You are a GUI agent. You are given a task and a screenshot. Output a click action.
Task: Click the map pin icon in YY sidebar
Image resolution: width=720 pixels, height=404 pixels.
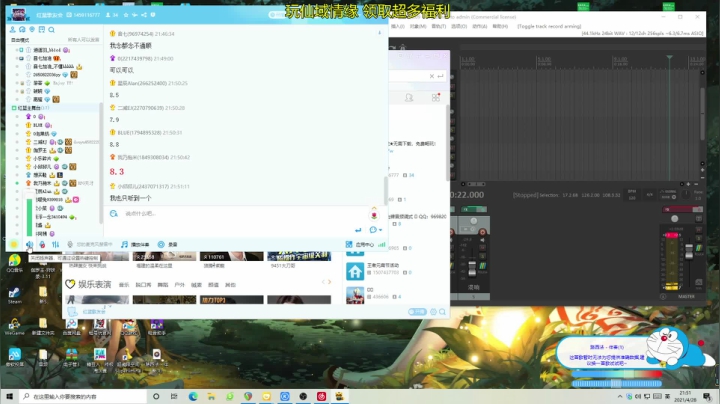click(x=32, y=29)
